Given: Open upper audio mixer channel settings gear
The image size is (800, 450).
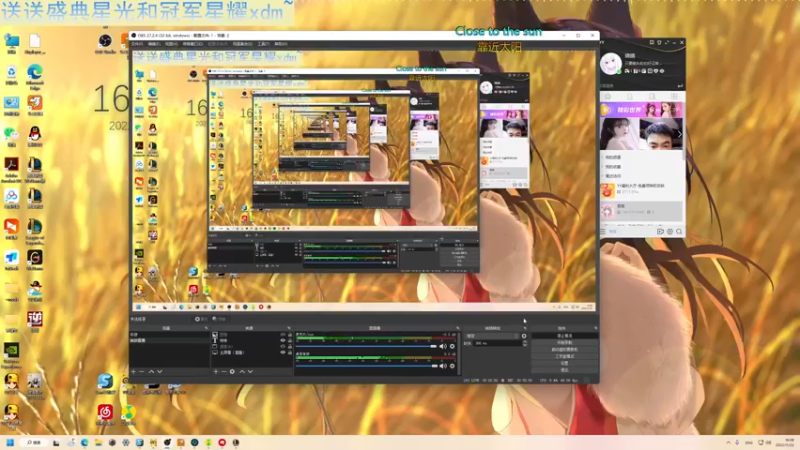Looking at the screenshot, I should tap(452, 346).
